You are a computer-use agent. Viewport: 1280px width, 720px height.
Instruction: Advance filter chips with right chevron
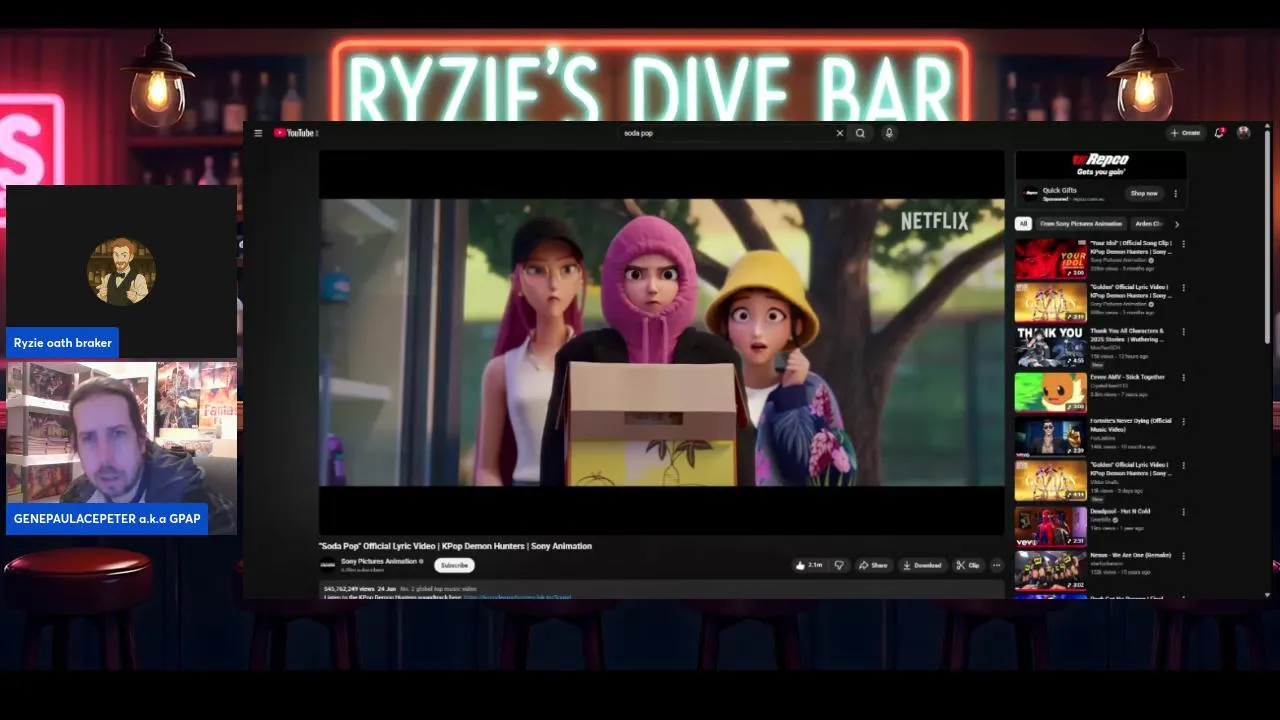[1177, 224]
